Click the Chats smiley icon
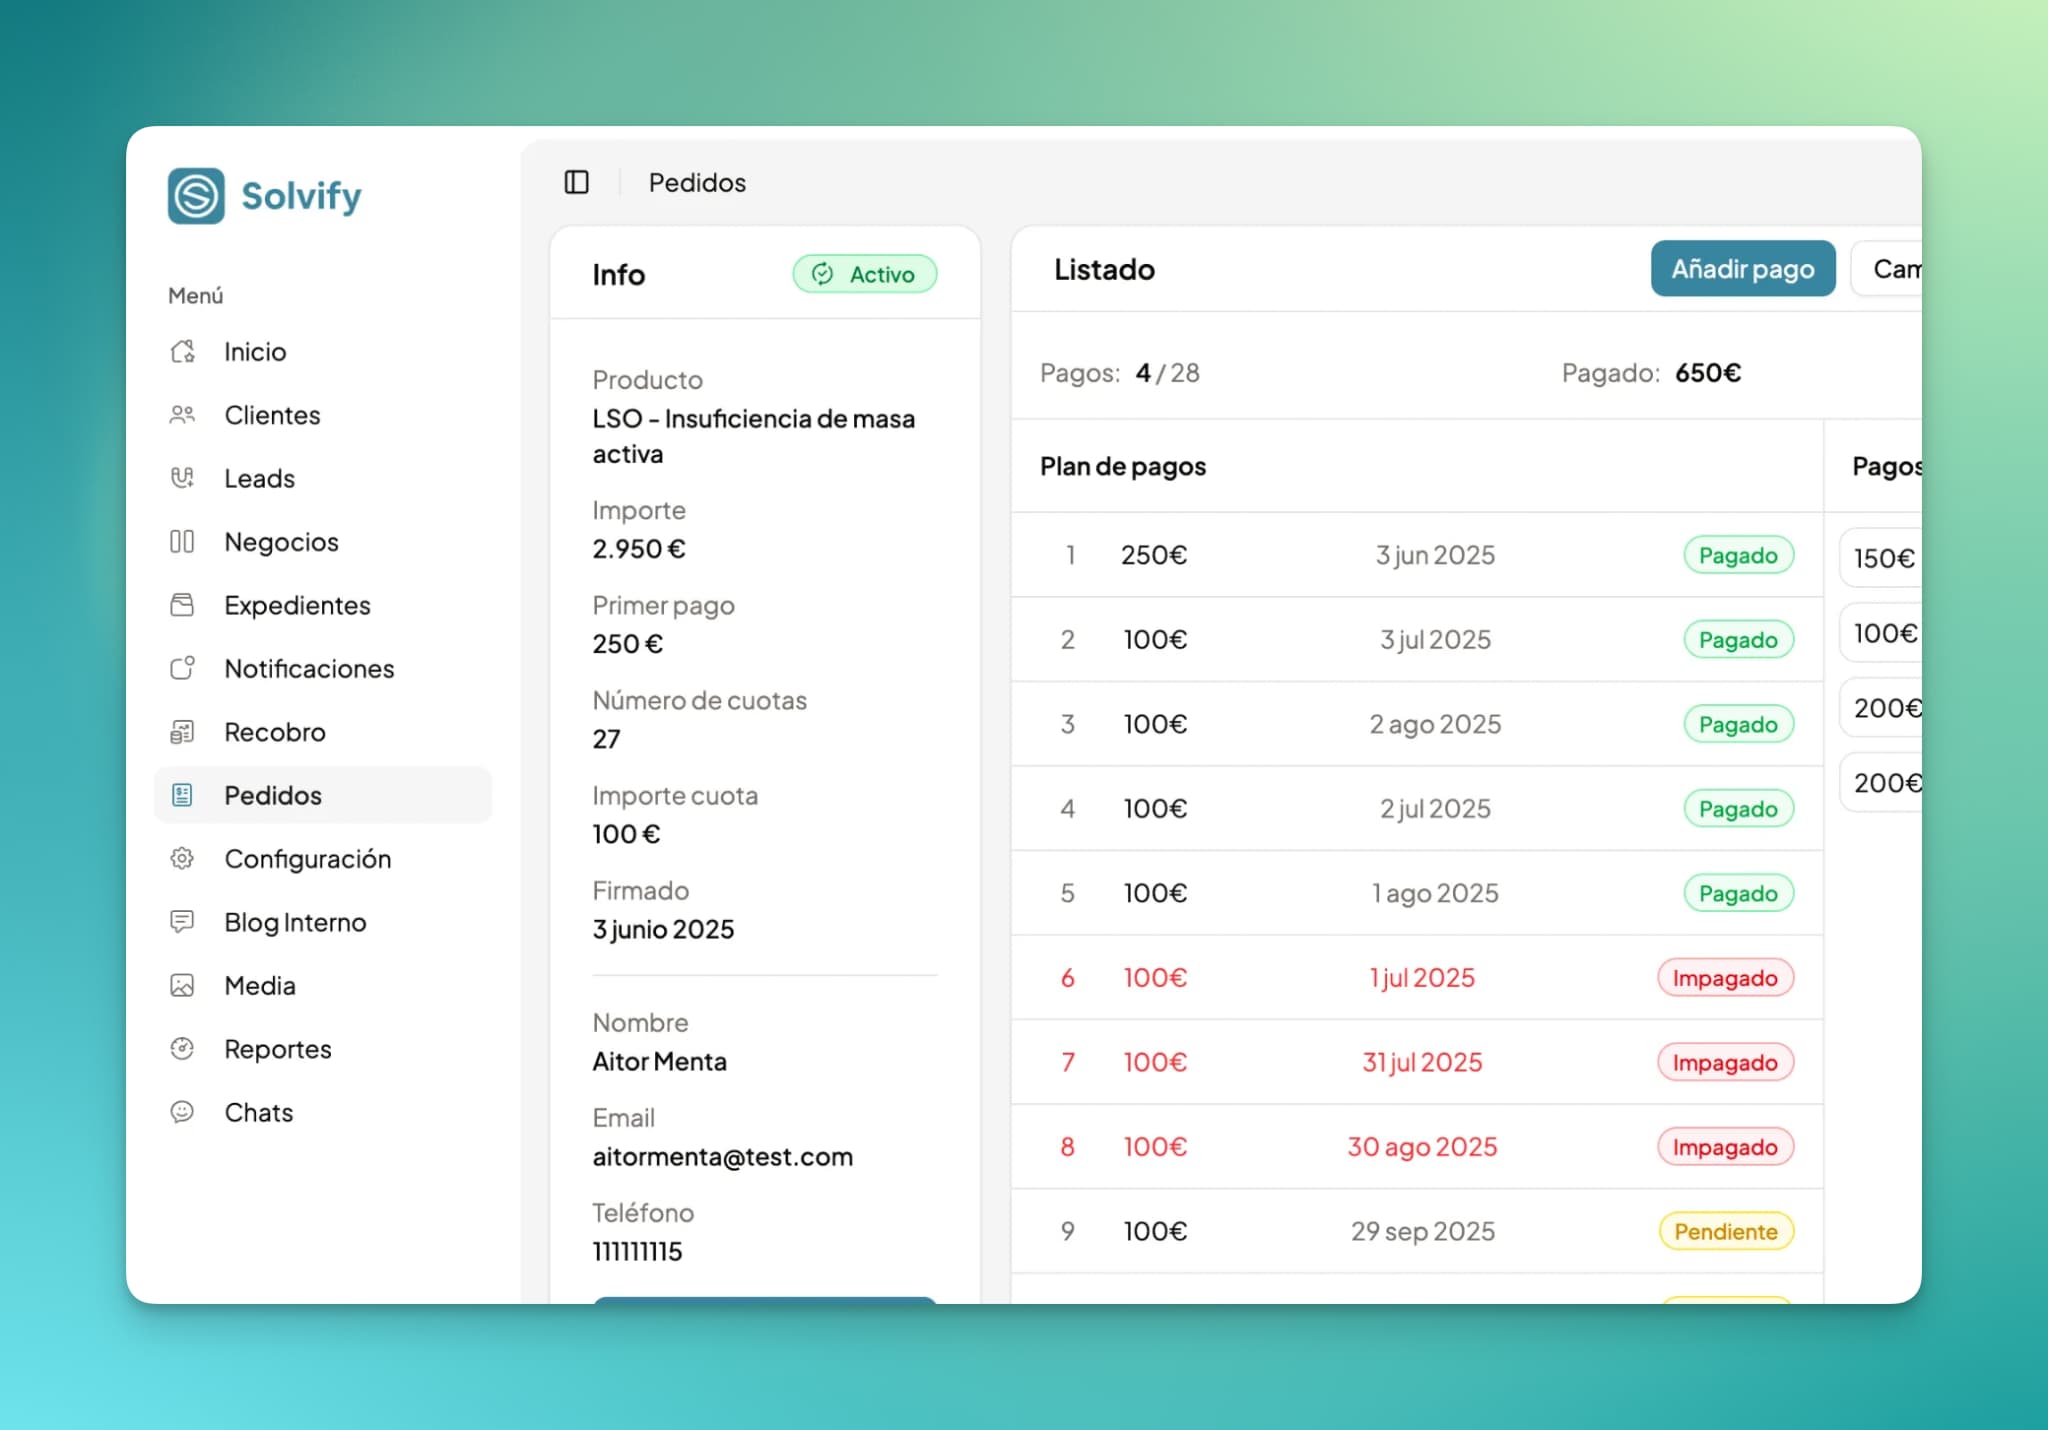 click(182, 1112)
